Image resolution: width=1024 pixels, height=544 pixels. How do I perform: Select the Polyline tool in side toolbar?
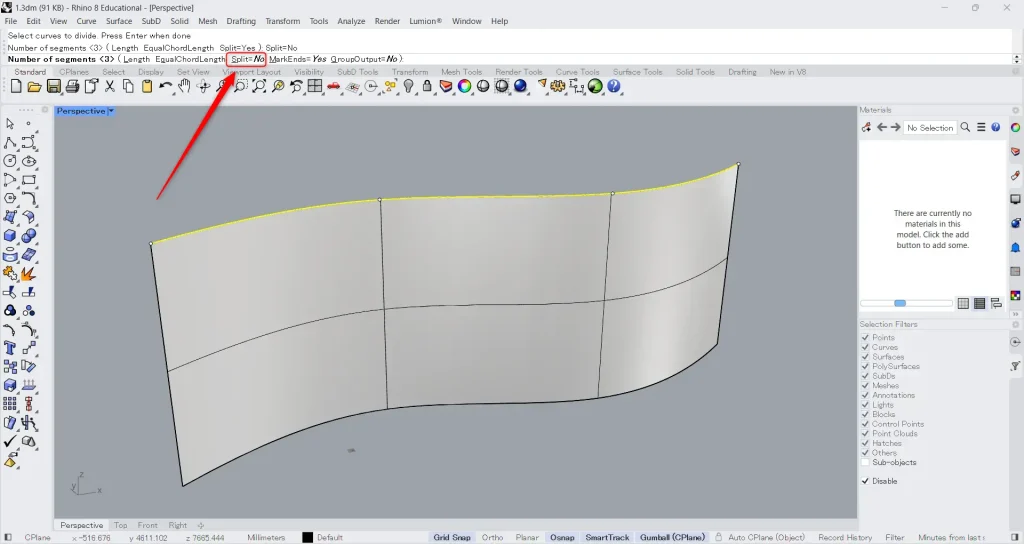10,142
